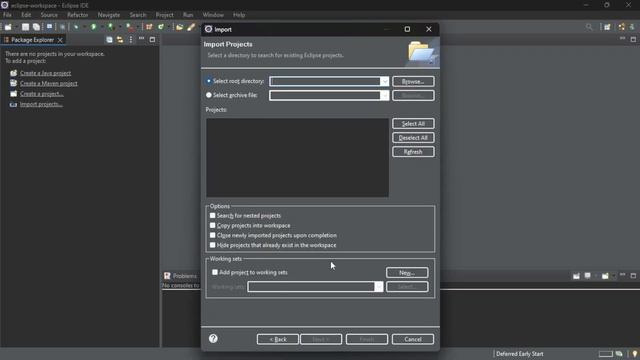The height and width of the screenshot is (360, 640).
Task: Click the Save All icon in main toolbar
Action: click(x=36, y=27)
